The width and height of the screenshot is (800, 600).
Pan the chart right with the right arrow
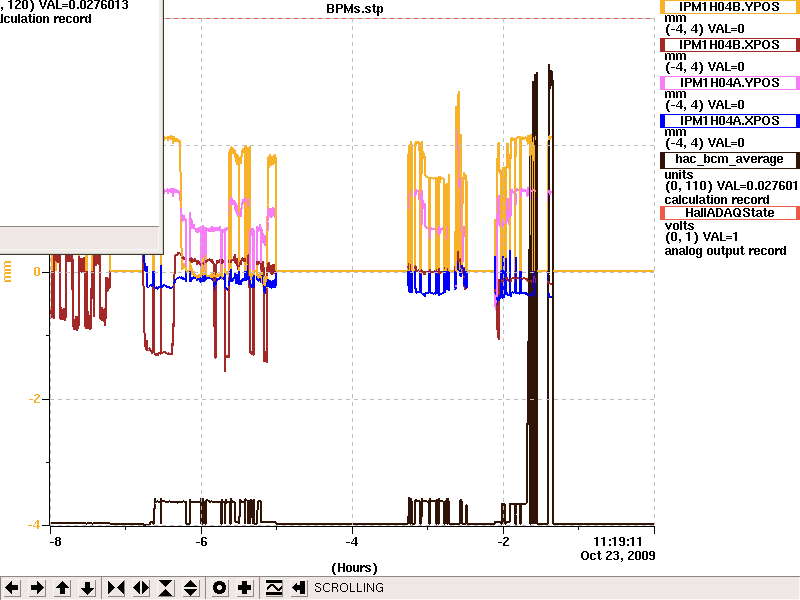(37, 588)
